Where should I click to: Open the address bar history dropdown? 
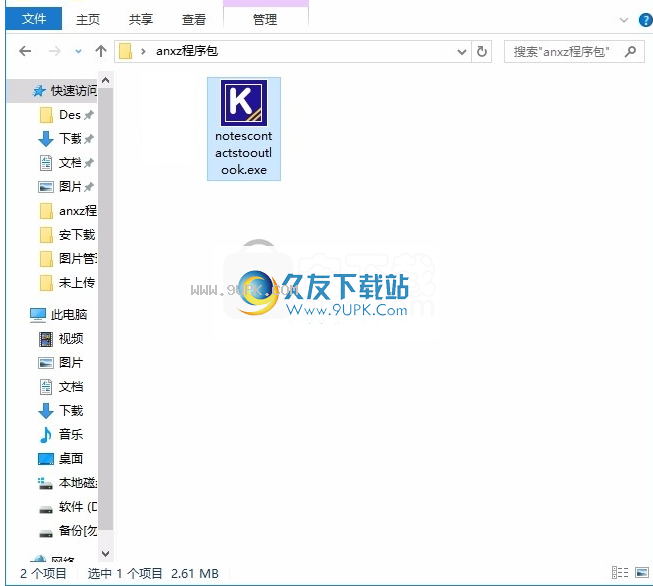[x=461, y=52]
